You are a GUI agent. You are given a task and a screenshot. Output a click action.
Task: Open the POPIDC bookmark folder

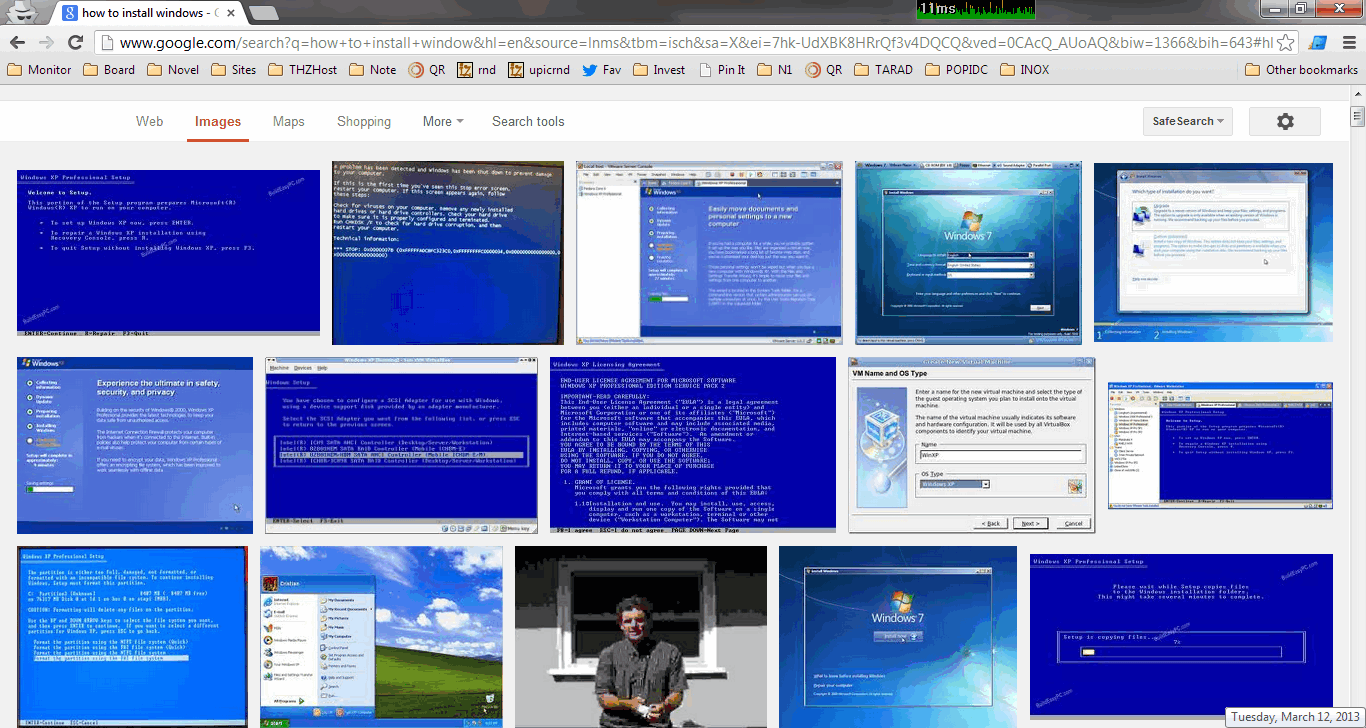pos(955,70)
